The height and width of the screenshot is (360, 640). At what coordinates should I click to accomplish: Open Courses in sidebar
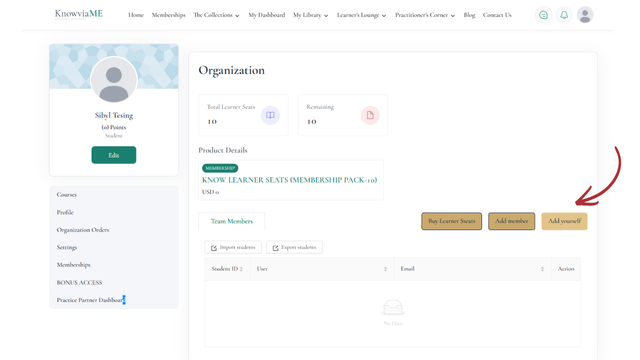tap(67, 195)
